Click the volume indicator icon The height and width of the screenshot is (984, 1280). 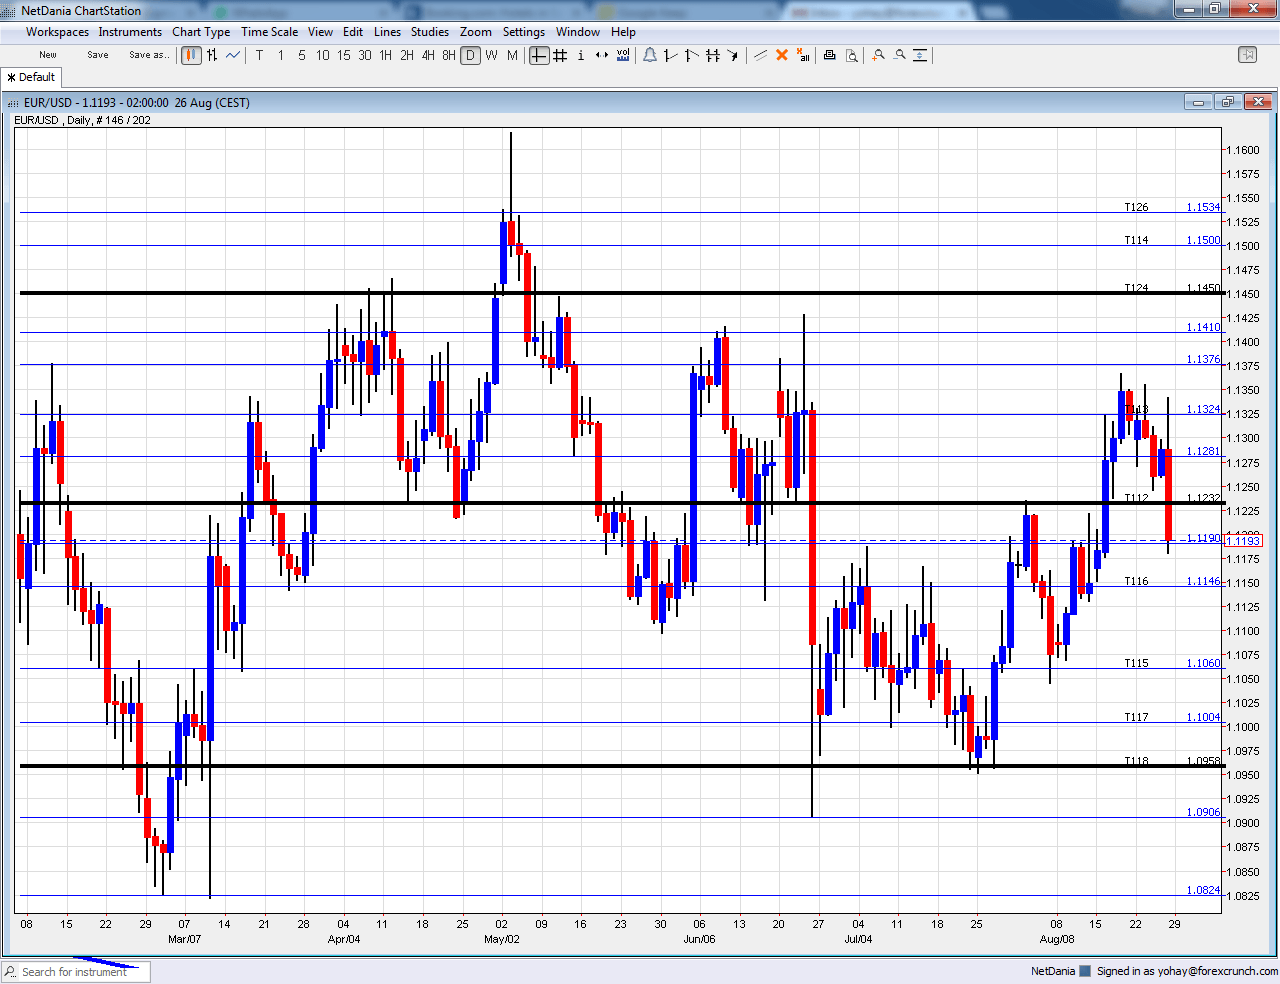point(623,55)
